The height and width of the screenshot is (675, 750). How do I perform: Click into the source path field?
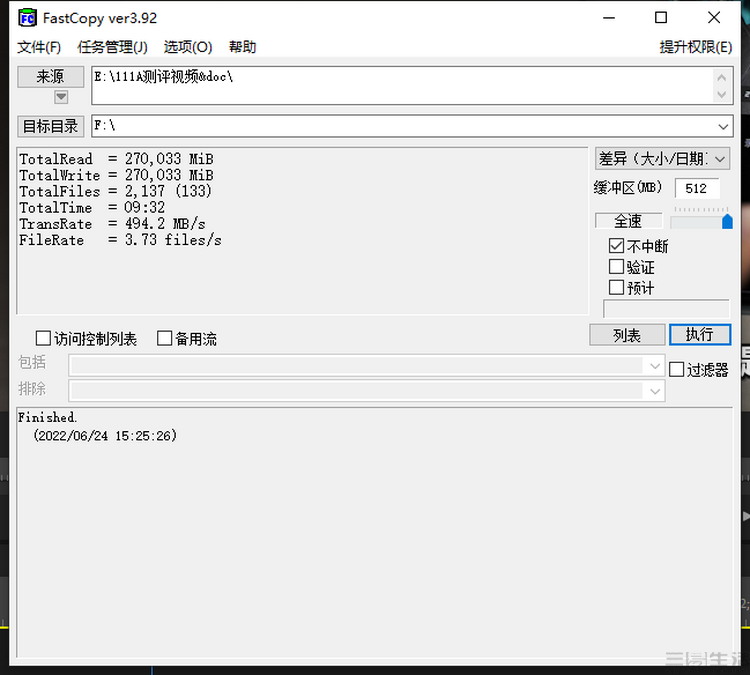(402, 86)
